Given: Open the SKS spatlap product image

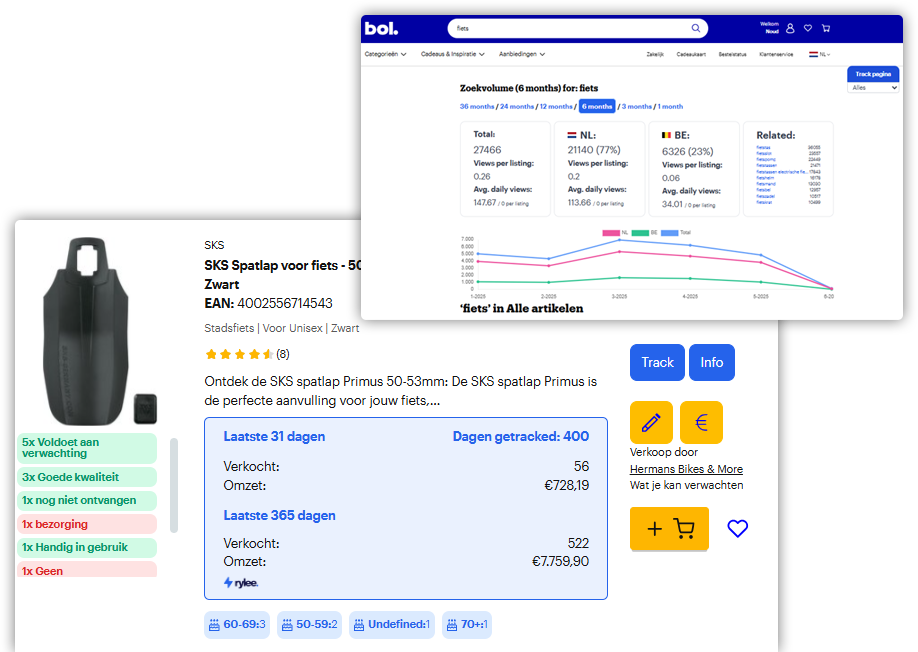Looking at the screenshot, I should coord(86,331).
